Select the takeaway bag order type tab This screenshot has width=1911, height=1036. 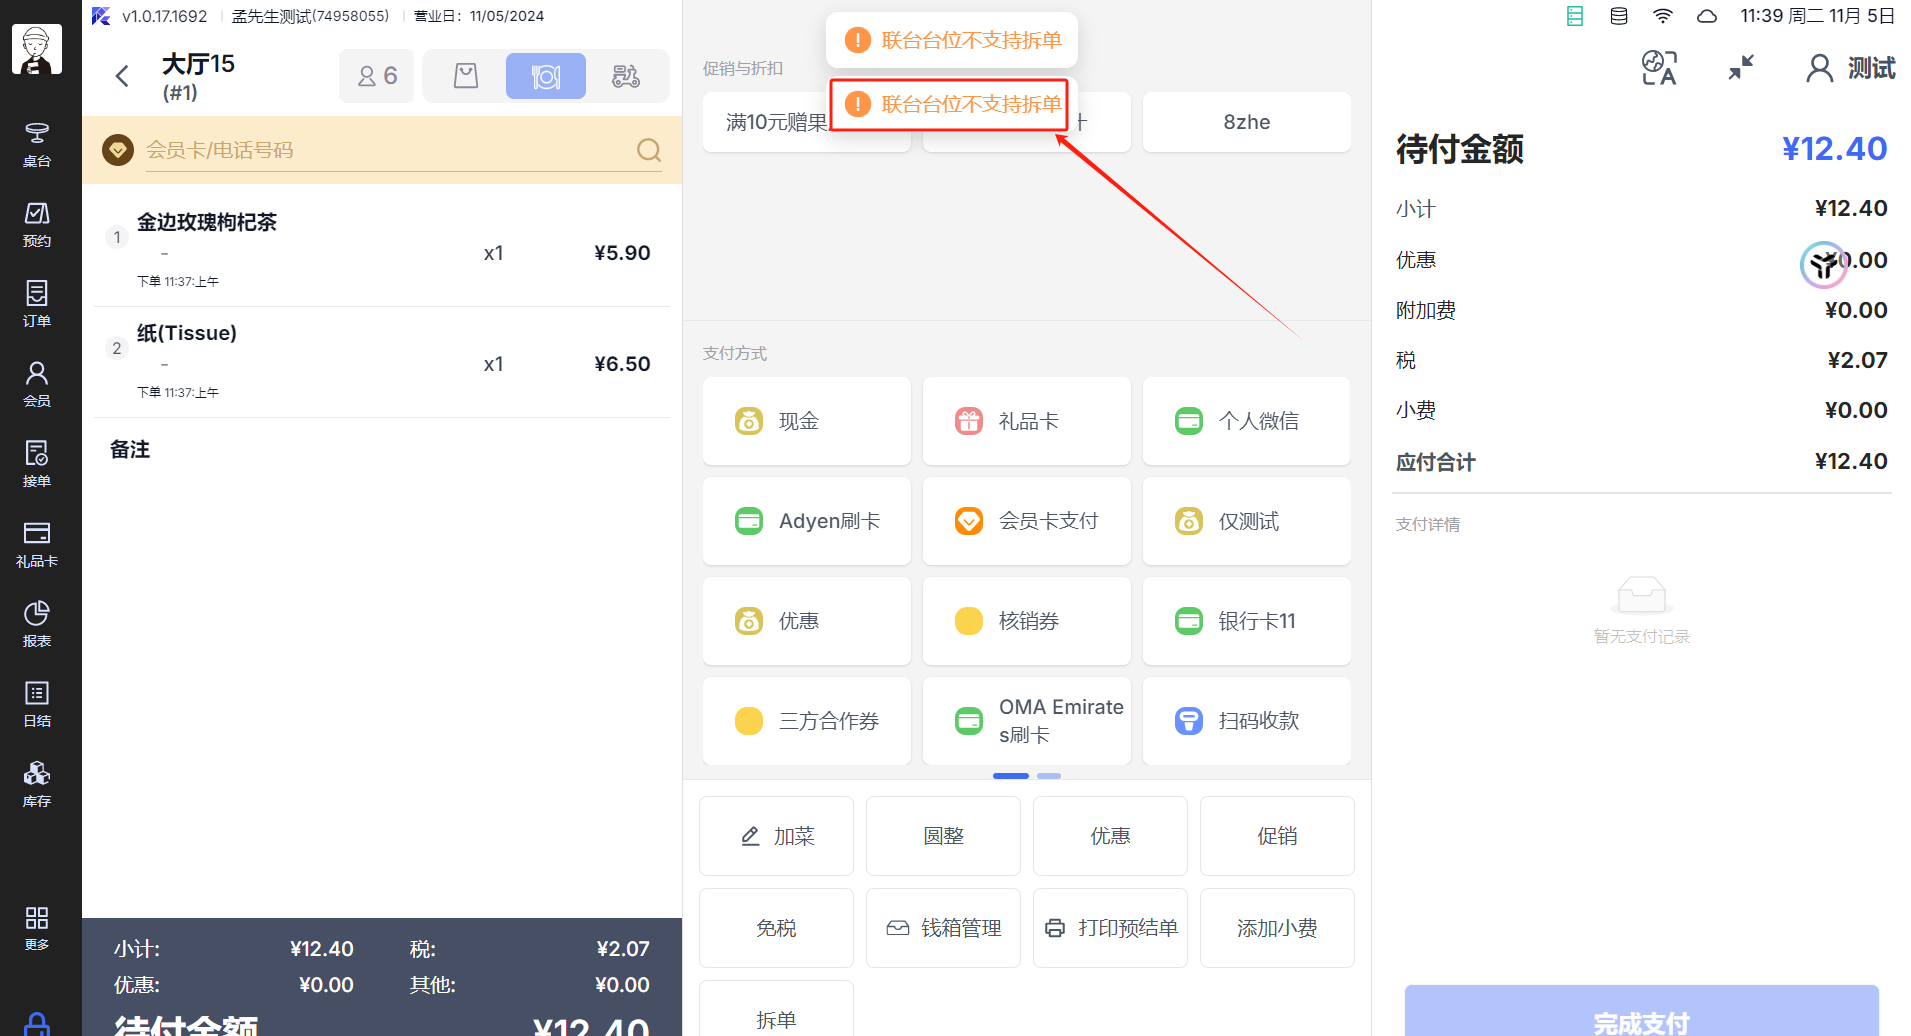pyautogui.click(x=466, y=76)
